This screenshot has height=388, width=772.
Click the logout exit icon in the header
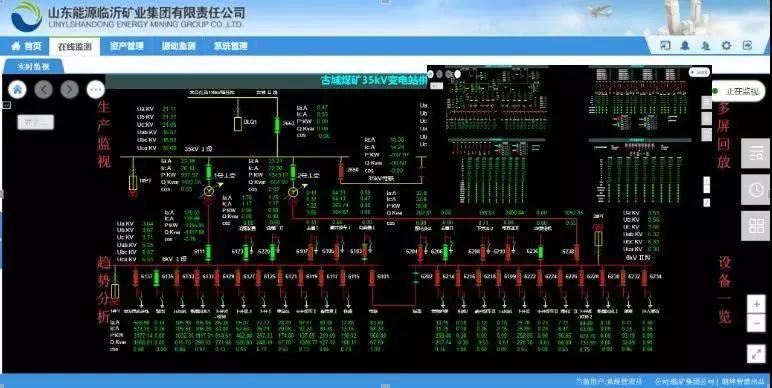(747, 46)
